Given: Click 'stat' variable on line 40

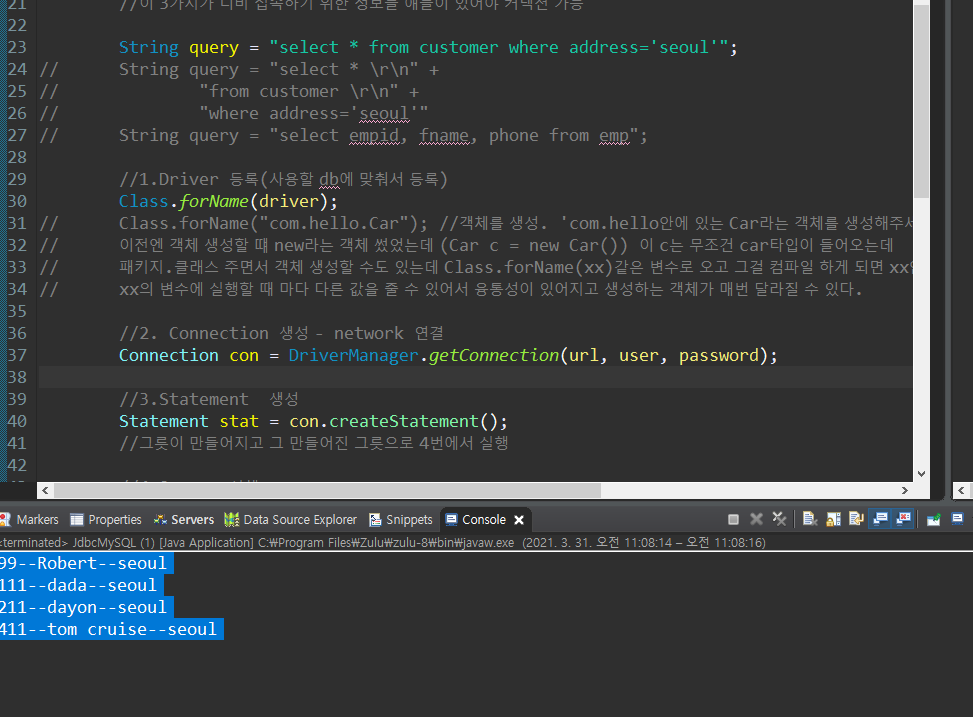Looking at the screenshot, I should (239, 421).
